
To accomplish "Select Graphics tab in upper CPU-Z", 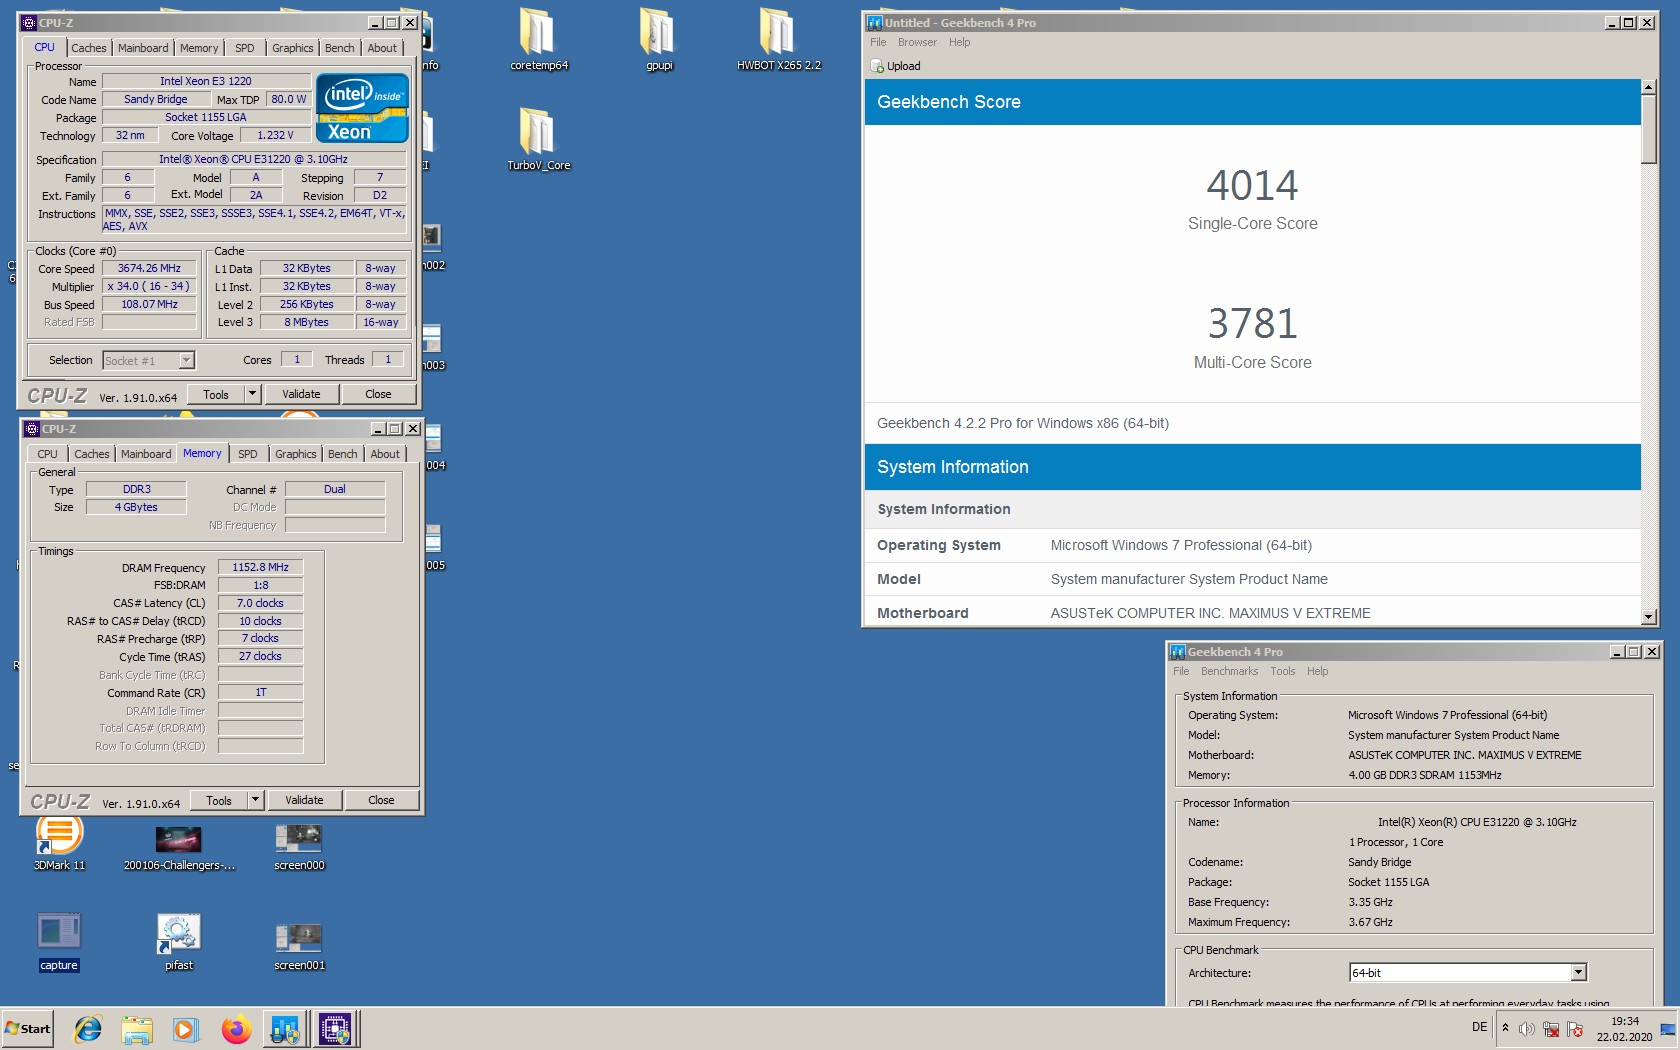I will point(293,48).
